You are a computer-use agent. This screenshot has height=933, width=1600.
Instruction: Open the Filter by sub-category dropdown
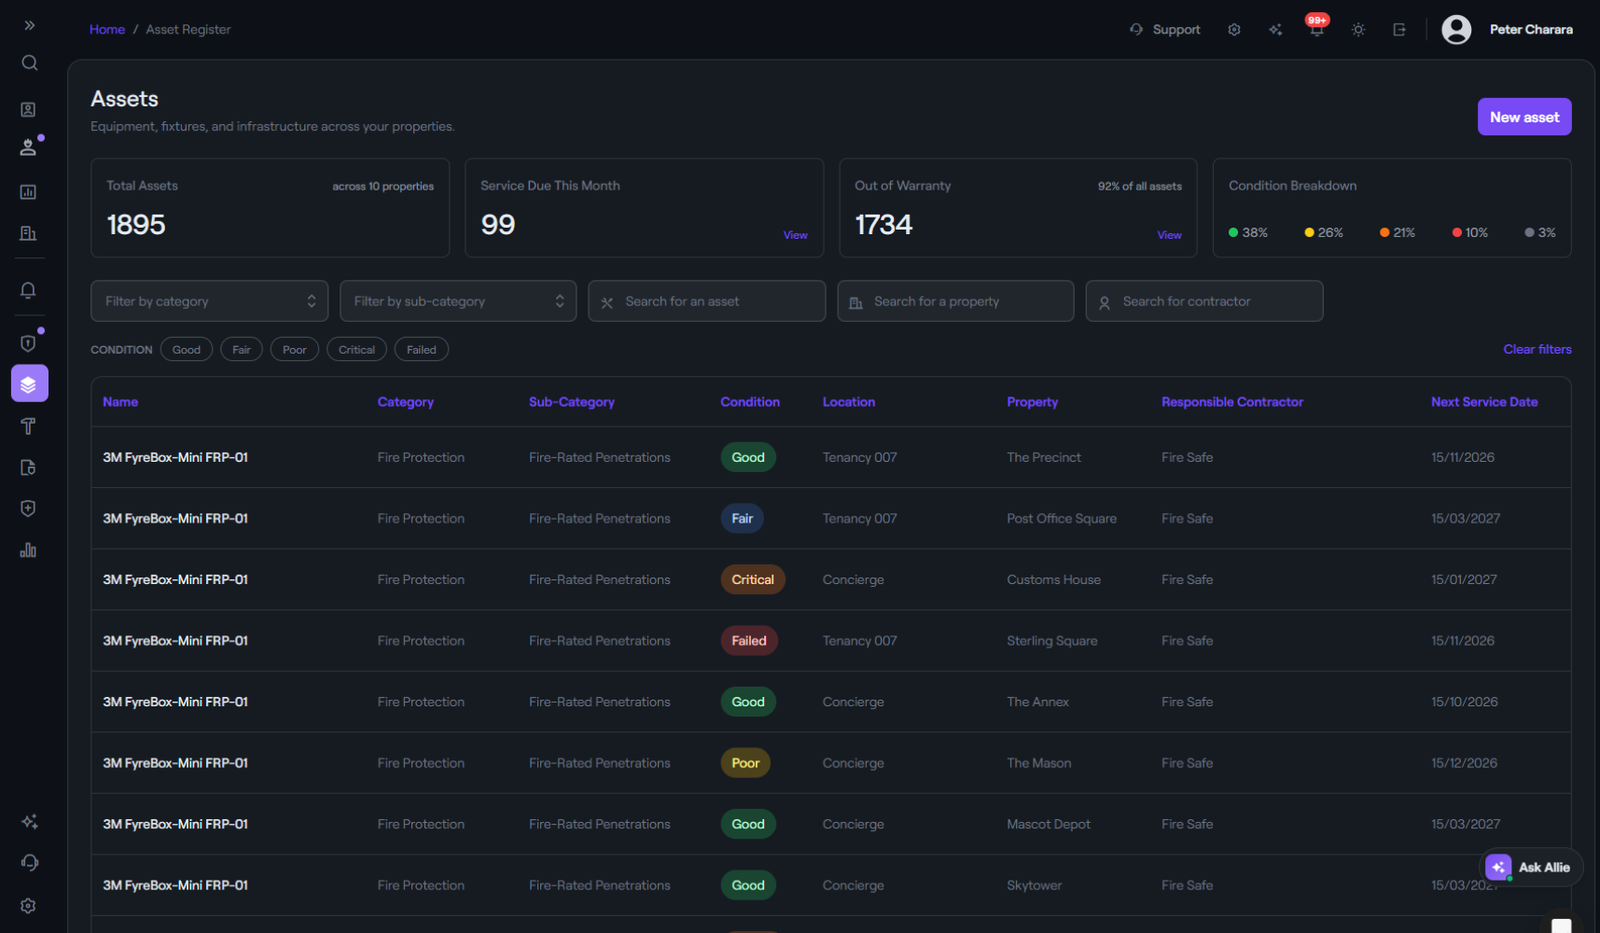(x=458, y=301)
